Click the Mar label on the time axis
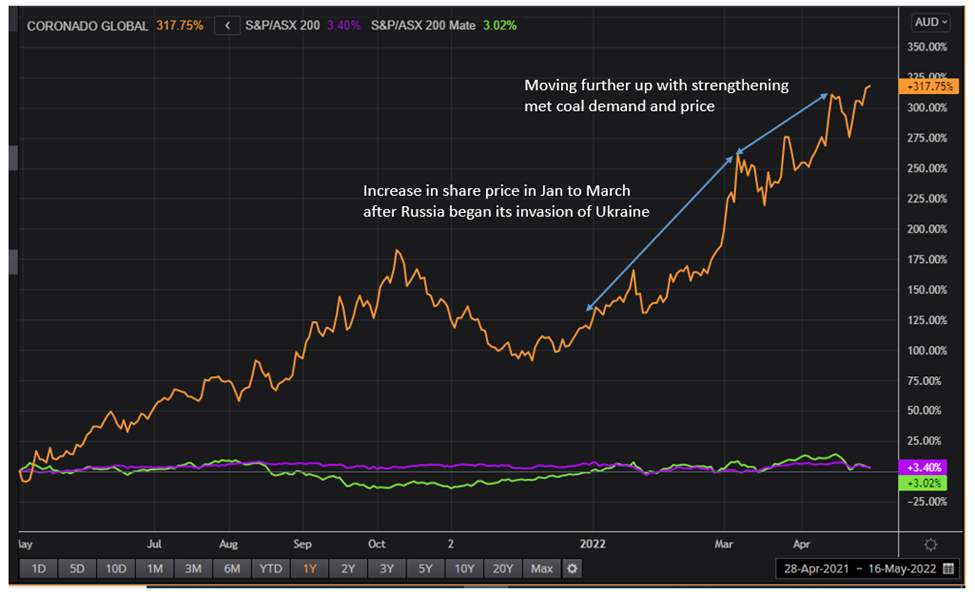This screenshot has height=594, width=975. [724, 544]
